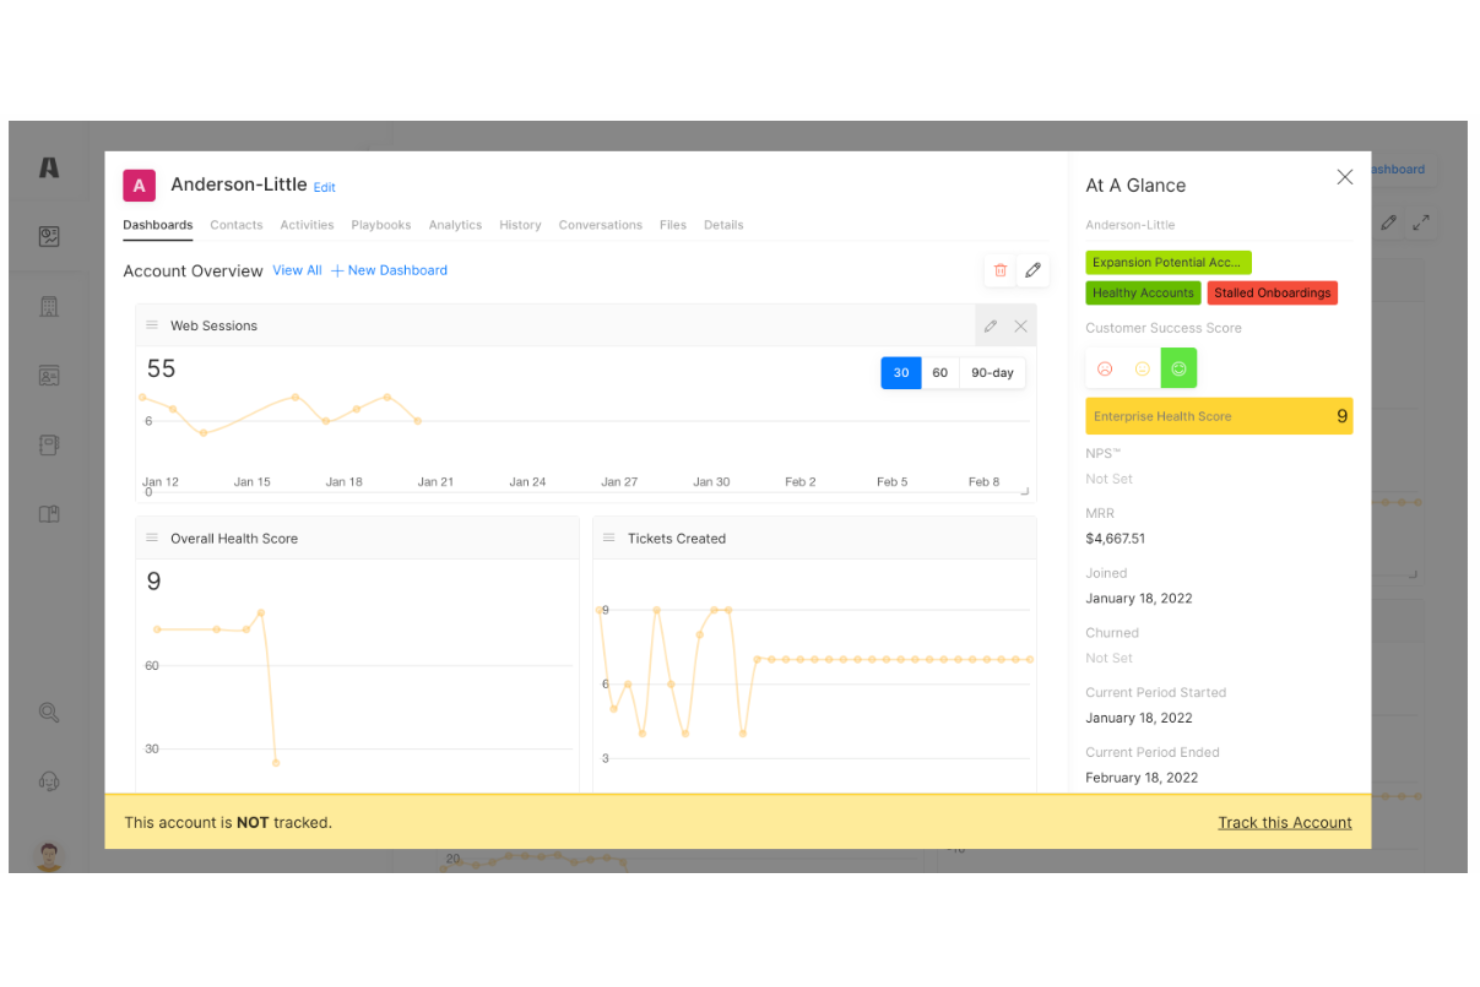Open the Web Sessions widget drag handle menu
The width and height of the screenshot is (1480, 987).
151,325
